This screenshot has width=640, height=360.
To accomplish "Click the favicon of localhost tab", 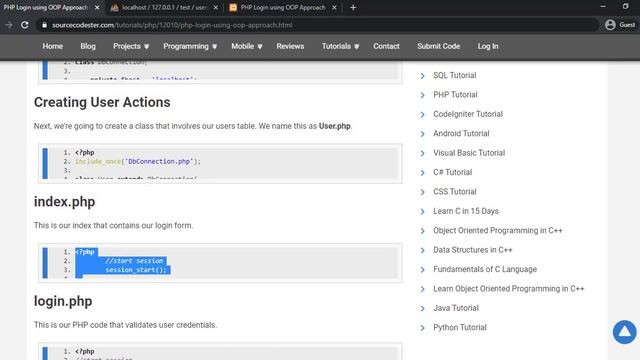I will (115, 7).
